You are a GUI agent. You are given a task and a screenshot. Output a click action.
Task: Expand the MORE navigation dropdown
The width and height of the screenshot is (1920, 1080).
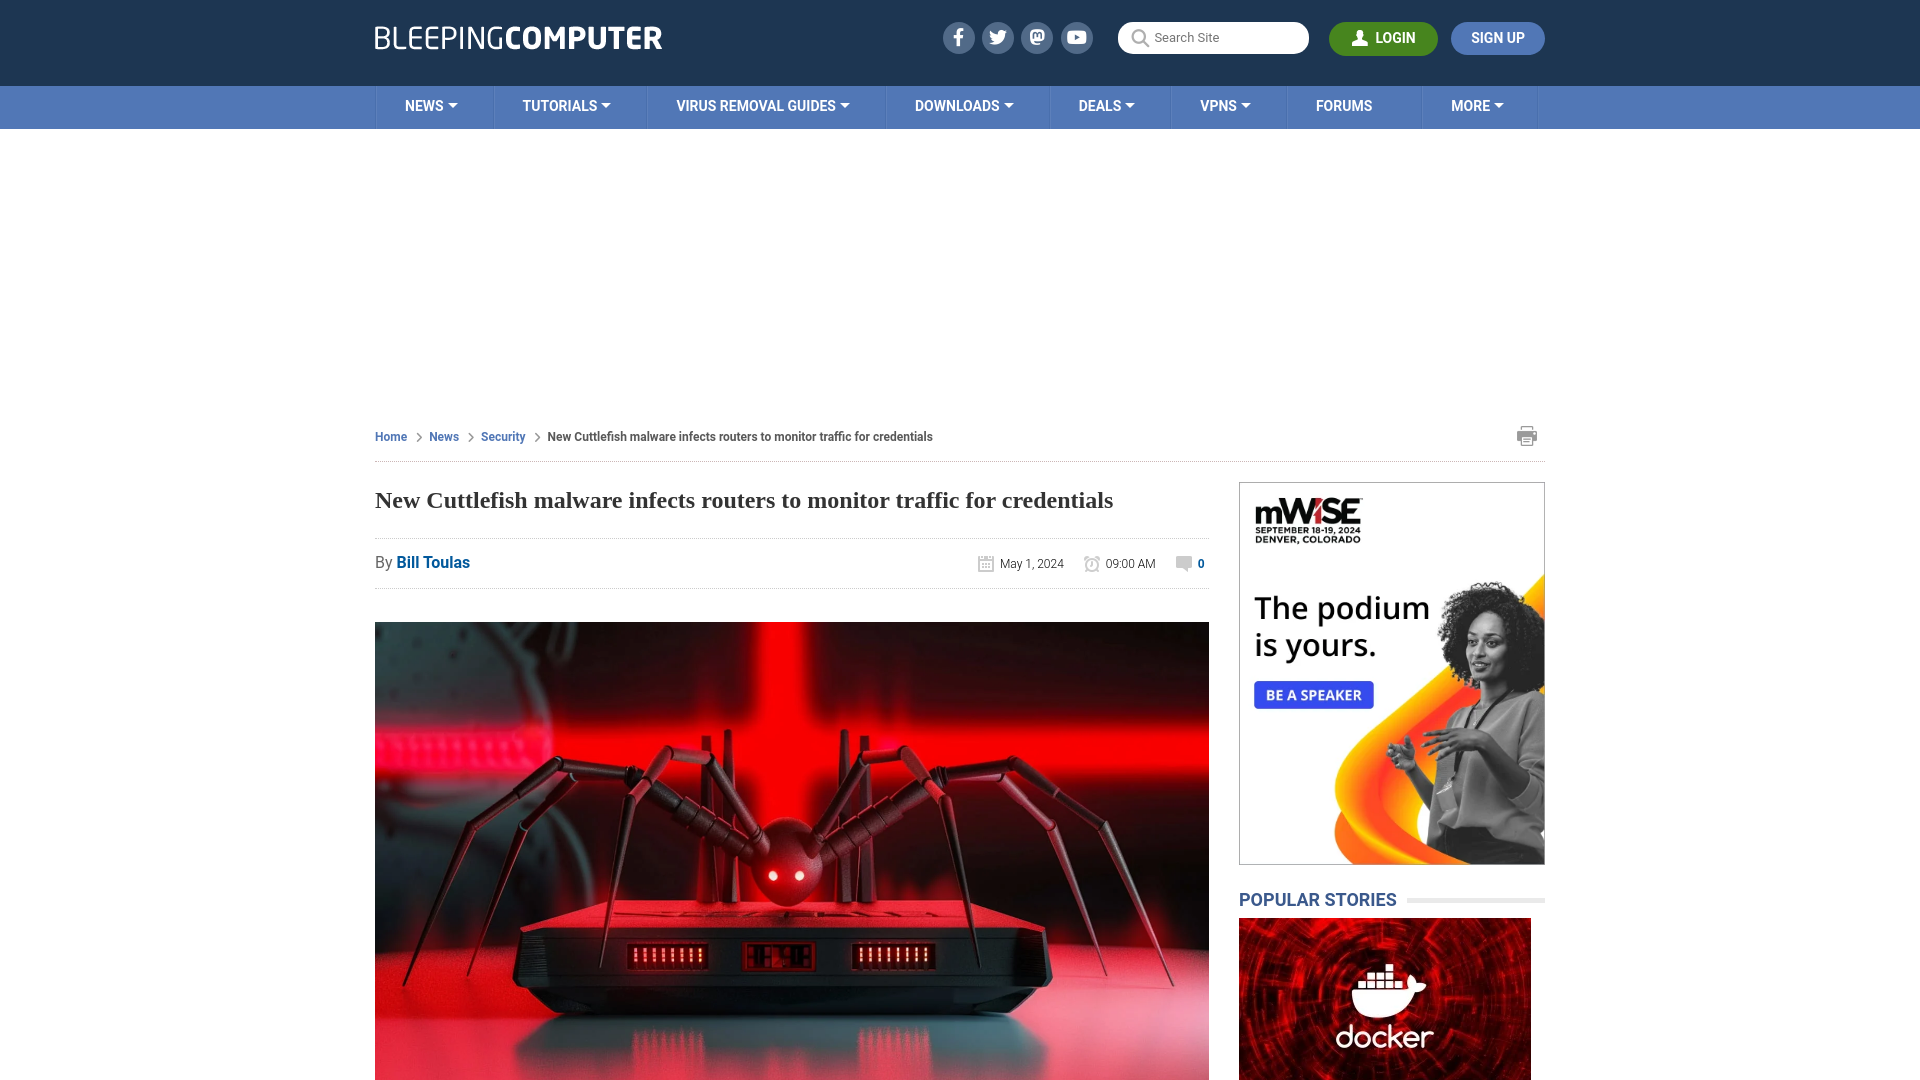pos(1477,105)
